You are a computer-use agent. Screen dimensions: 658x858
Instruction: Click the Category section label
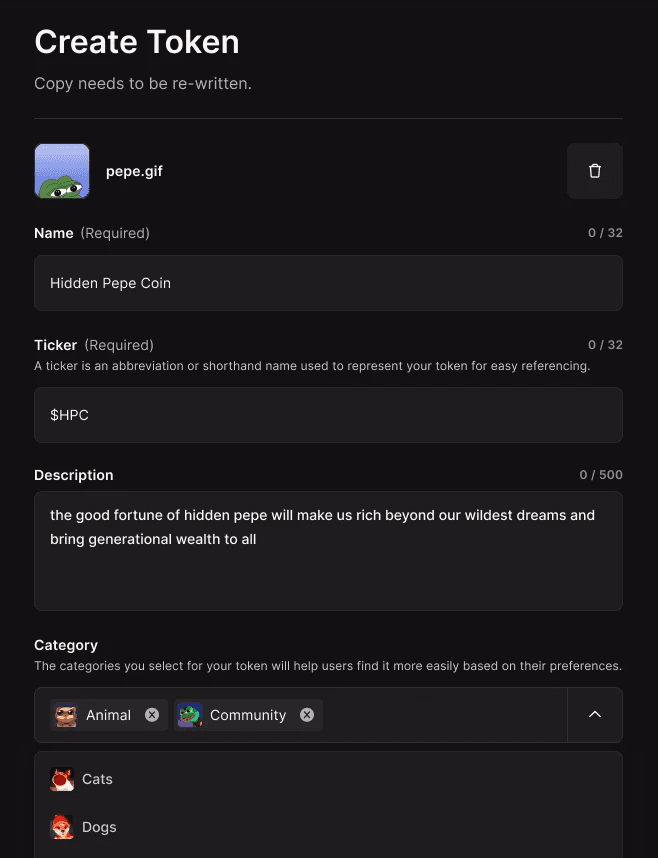click(66, 645)
